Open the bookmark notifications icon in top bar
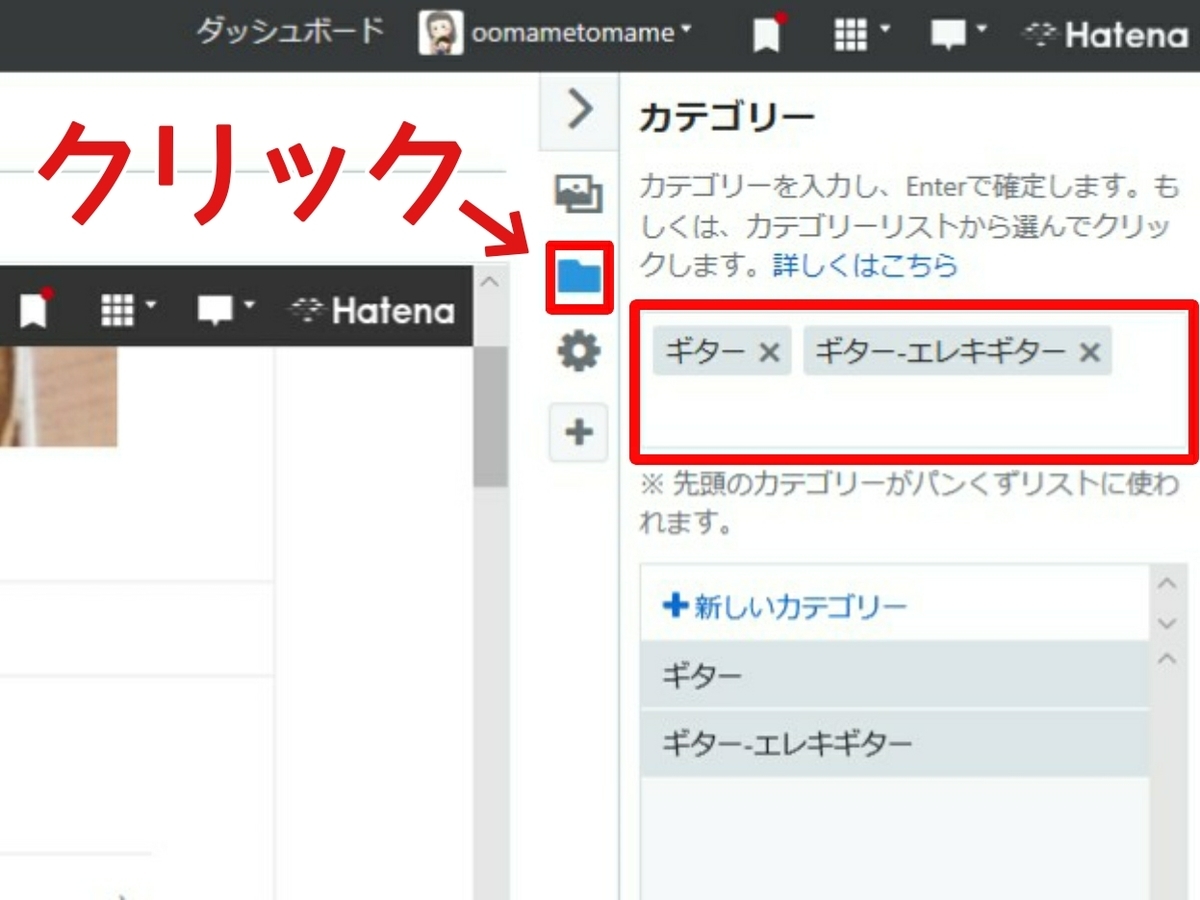This screenshot has height=900, width=1200. pos(767,35)
